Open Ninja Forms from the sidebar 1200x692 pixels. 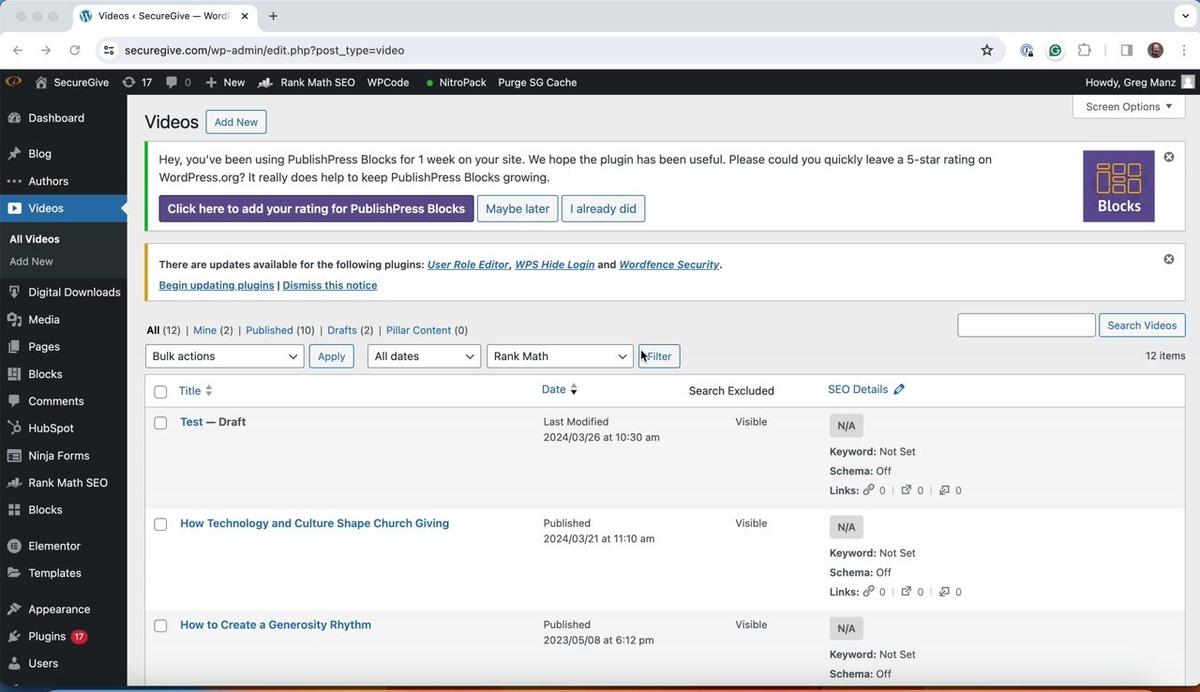tap(14, 455)
